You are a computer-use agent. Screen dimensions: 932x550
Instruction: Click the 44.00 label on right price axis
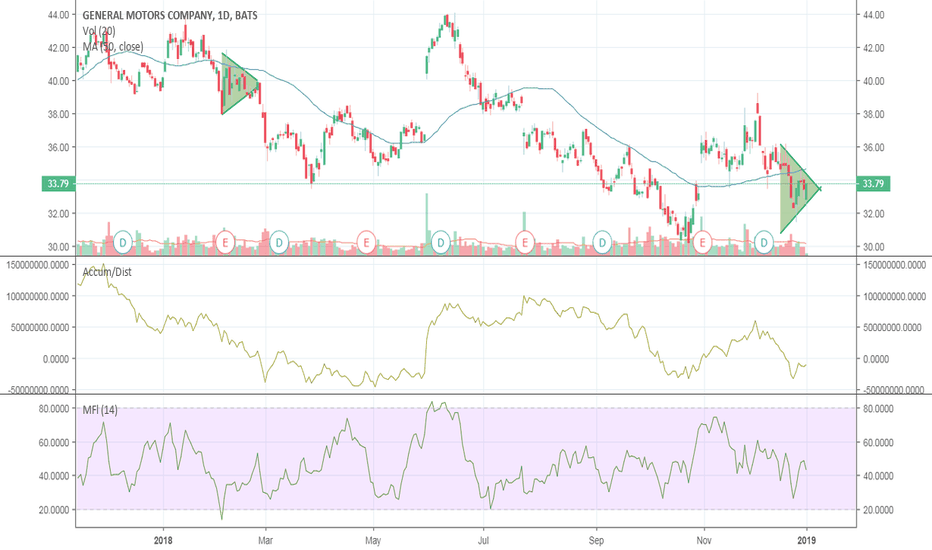click(873, 14)
